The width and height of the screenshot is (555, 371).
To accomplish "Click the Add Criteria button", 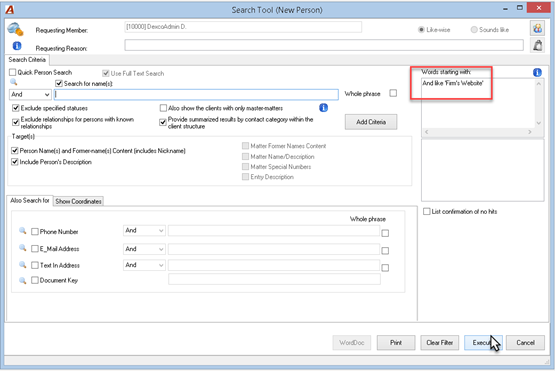I will click(371, 122).
